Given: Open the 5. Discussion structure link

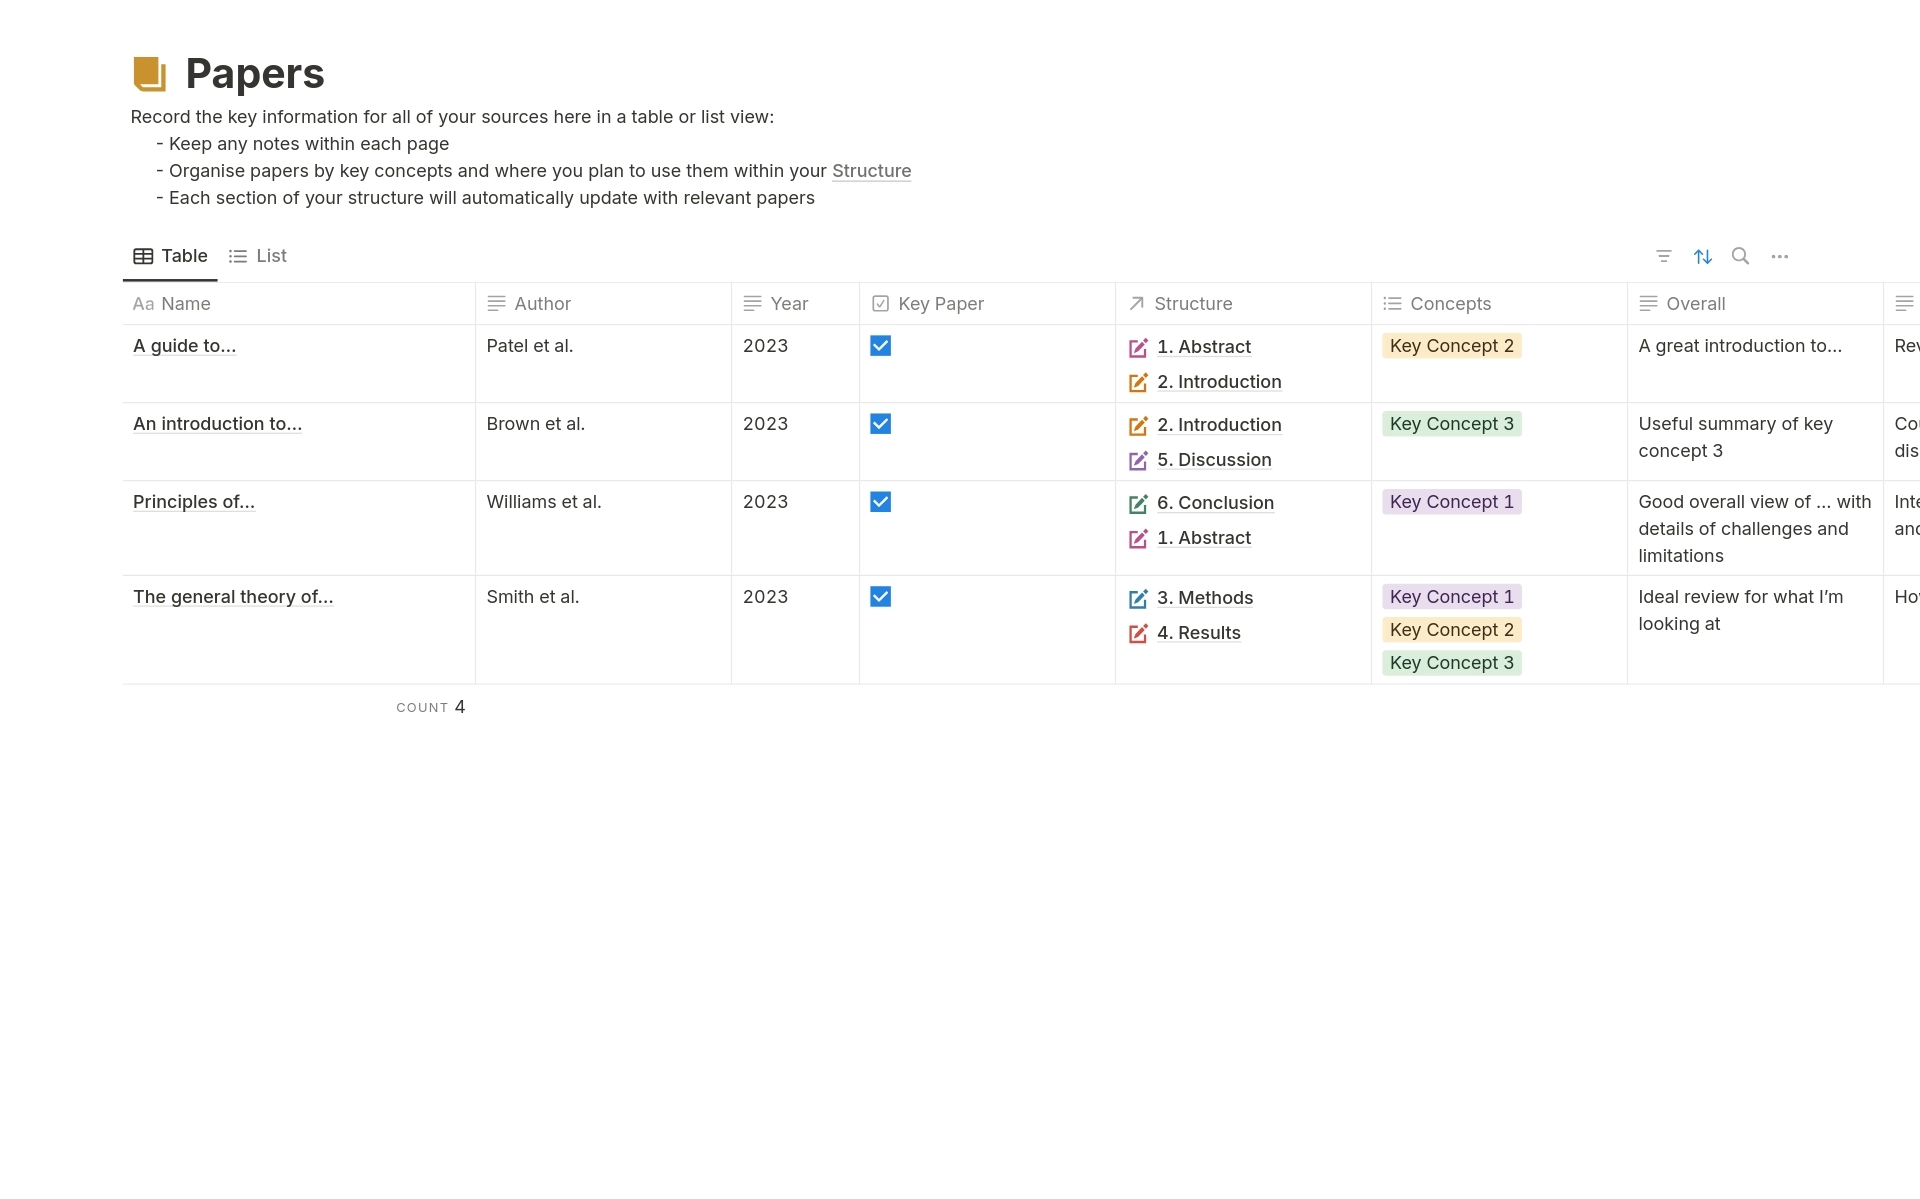Looking at the screenshot, I should point(1214,460).
